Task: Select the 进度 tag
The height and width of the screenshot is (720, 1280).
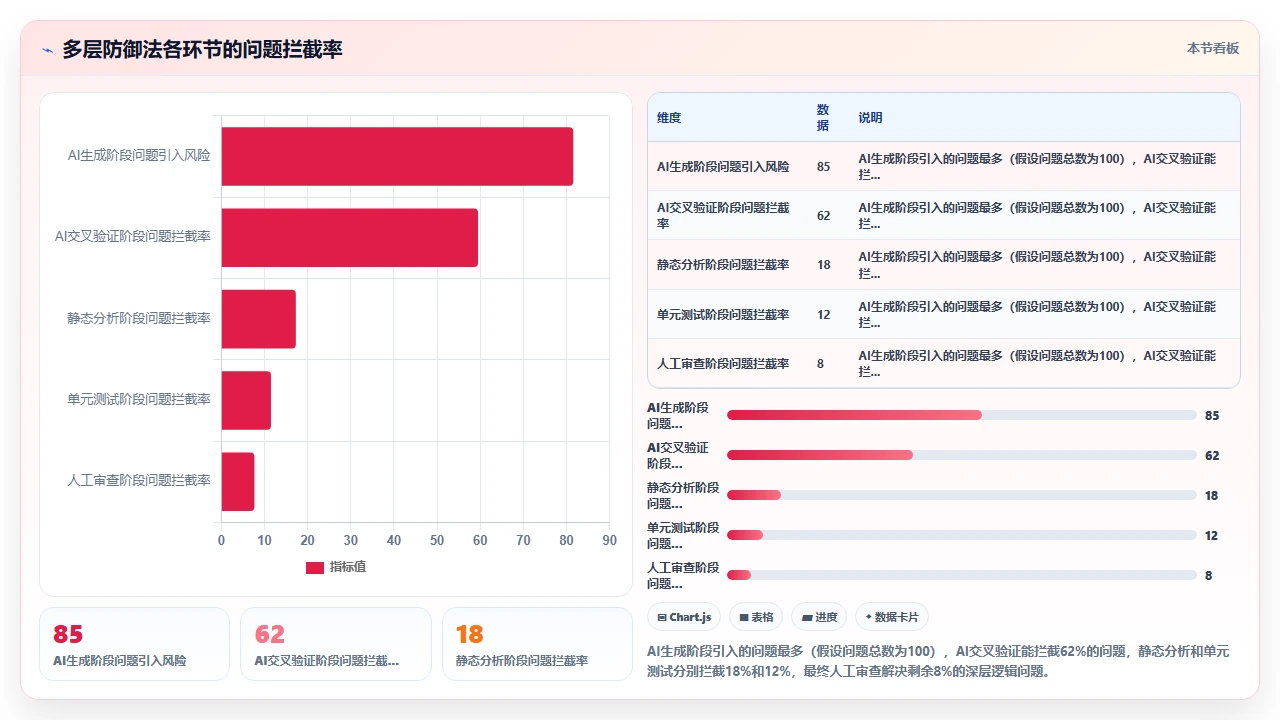Action: click(819, 617)
